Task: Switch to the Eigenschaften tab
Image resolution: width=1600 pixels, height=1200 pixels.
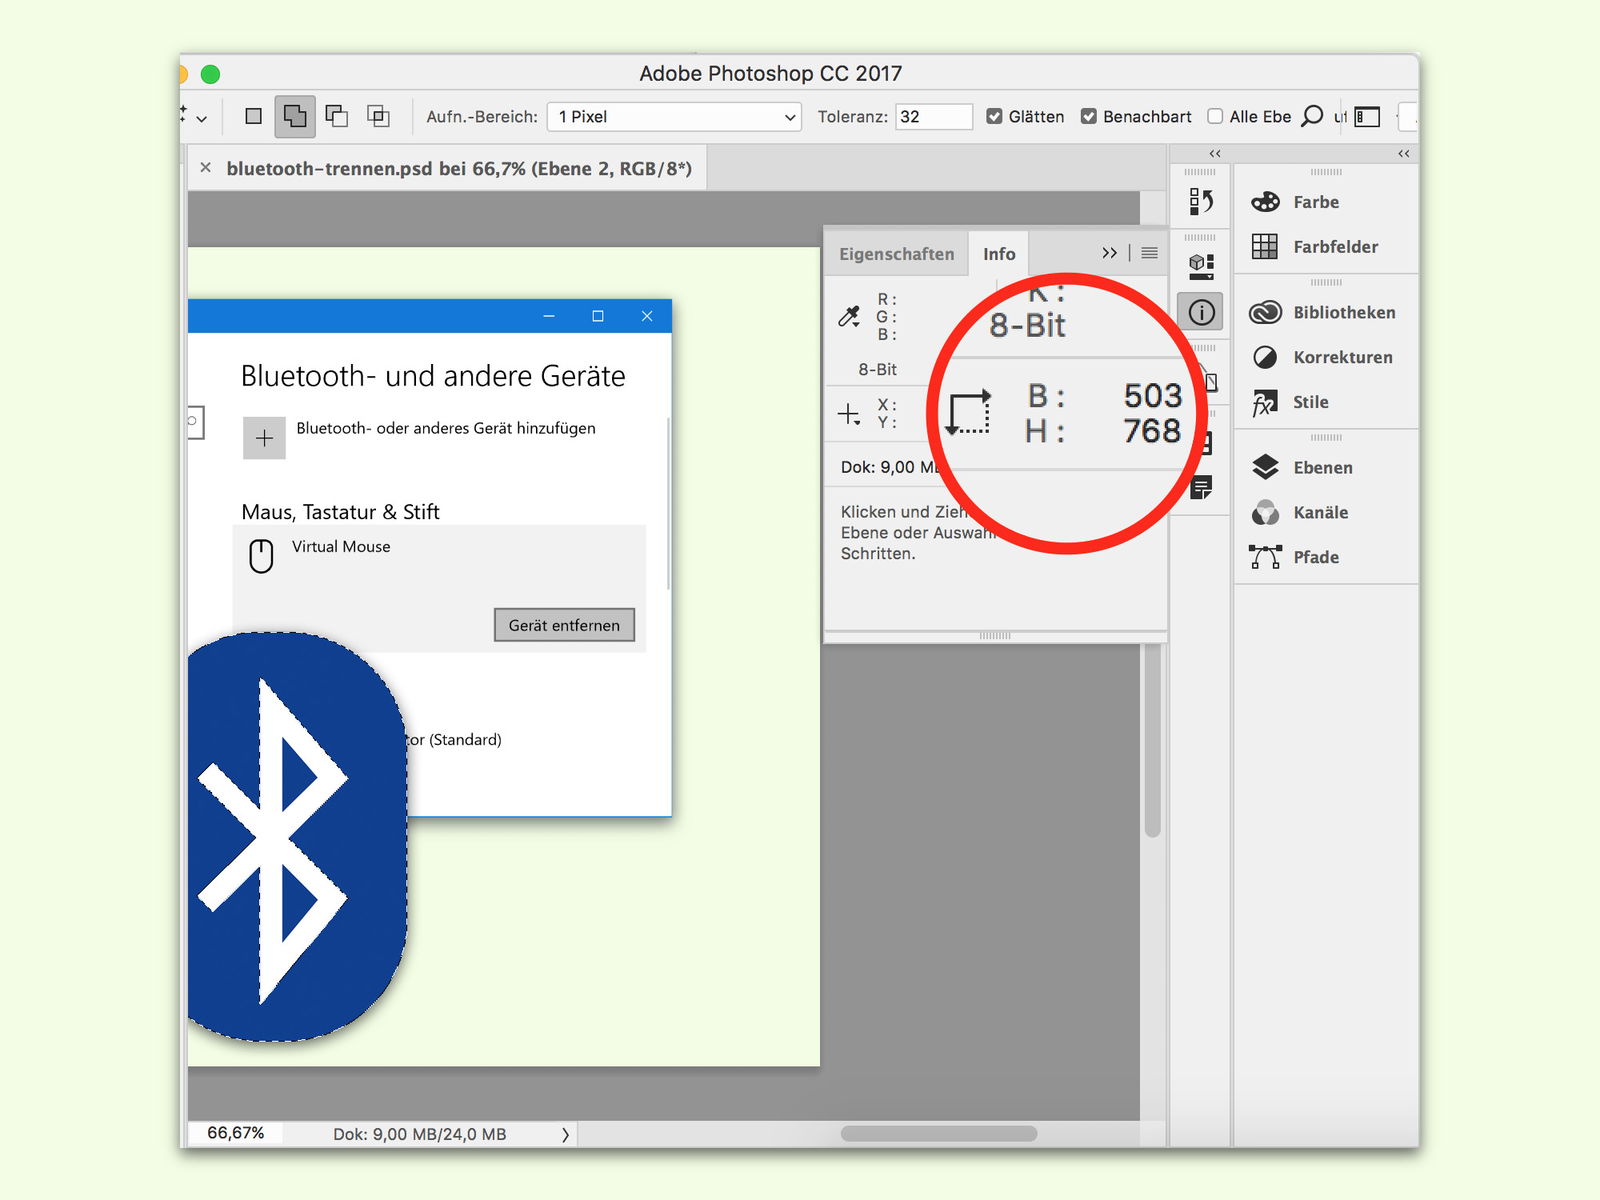Action: pos(897,254)
